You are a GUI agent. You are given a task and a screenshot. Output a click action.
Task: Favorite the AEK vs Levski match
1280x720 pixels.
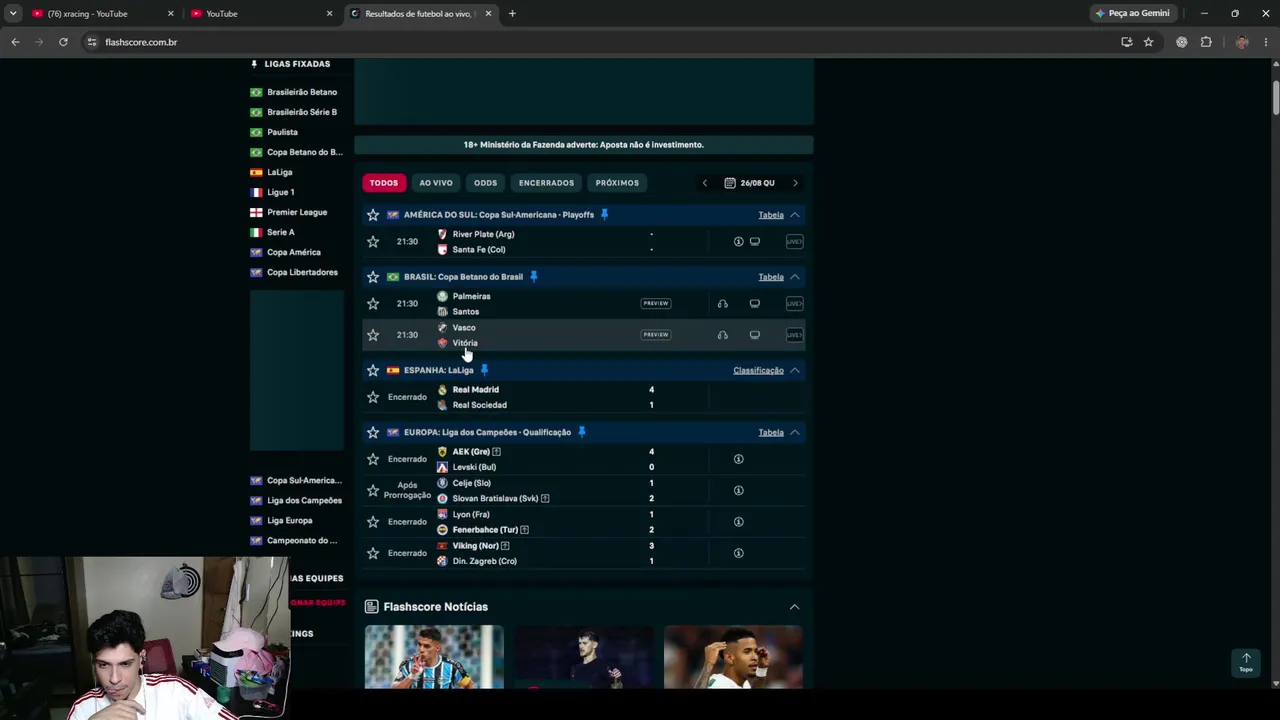373,459
